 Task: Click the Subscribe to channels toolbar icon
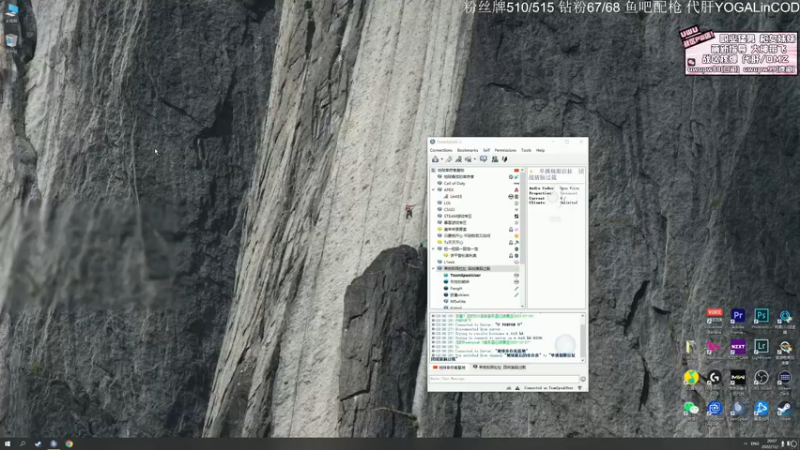click(468, 159)
